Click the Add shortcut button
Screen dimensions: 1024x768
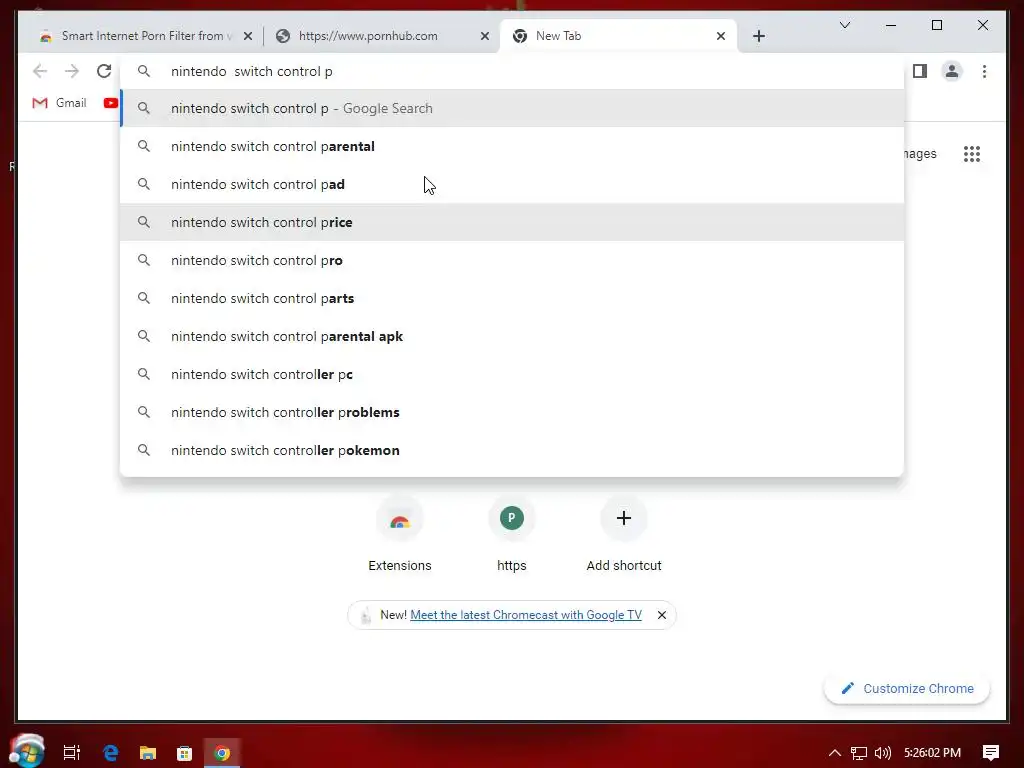point(624,534)
